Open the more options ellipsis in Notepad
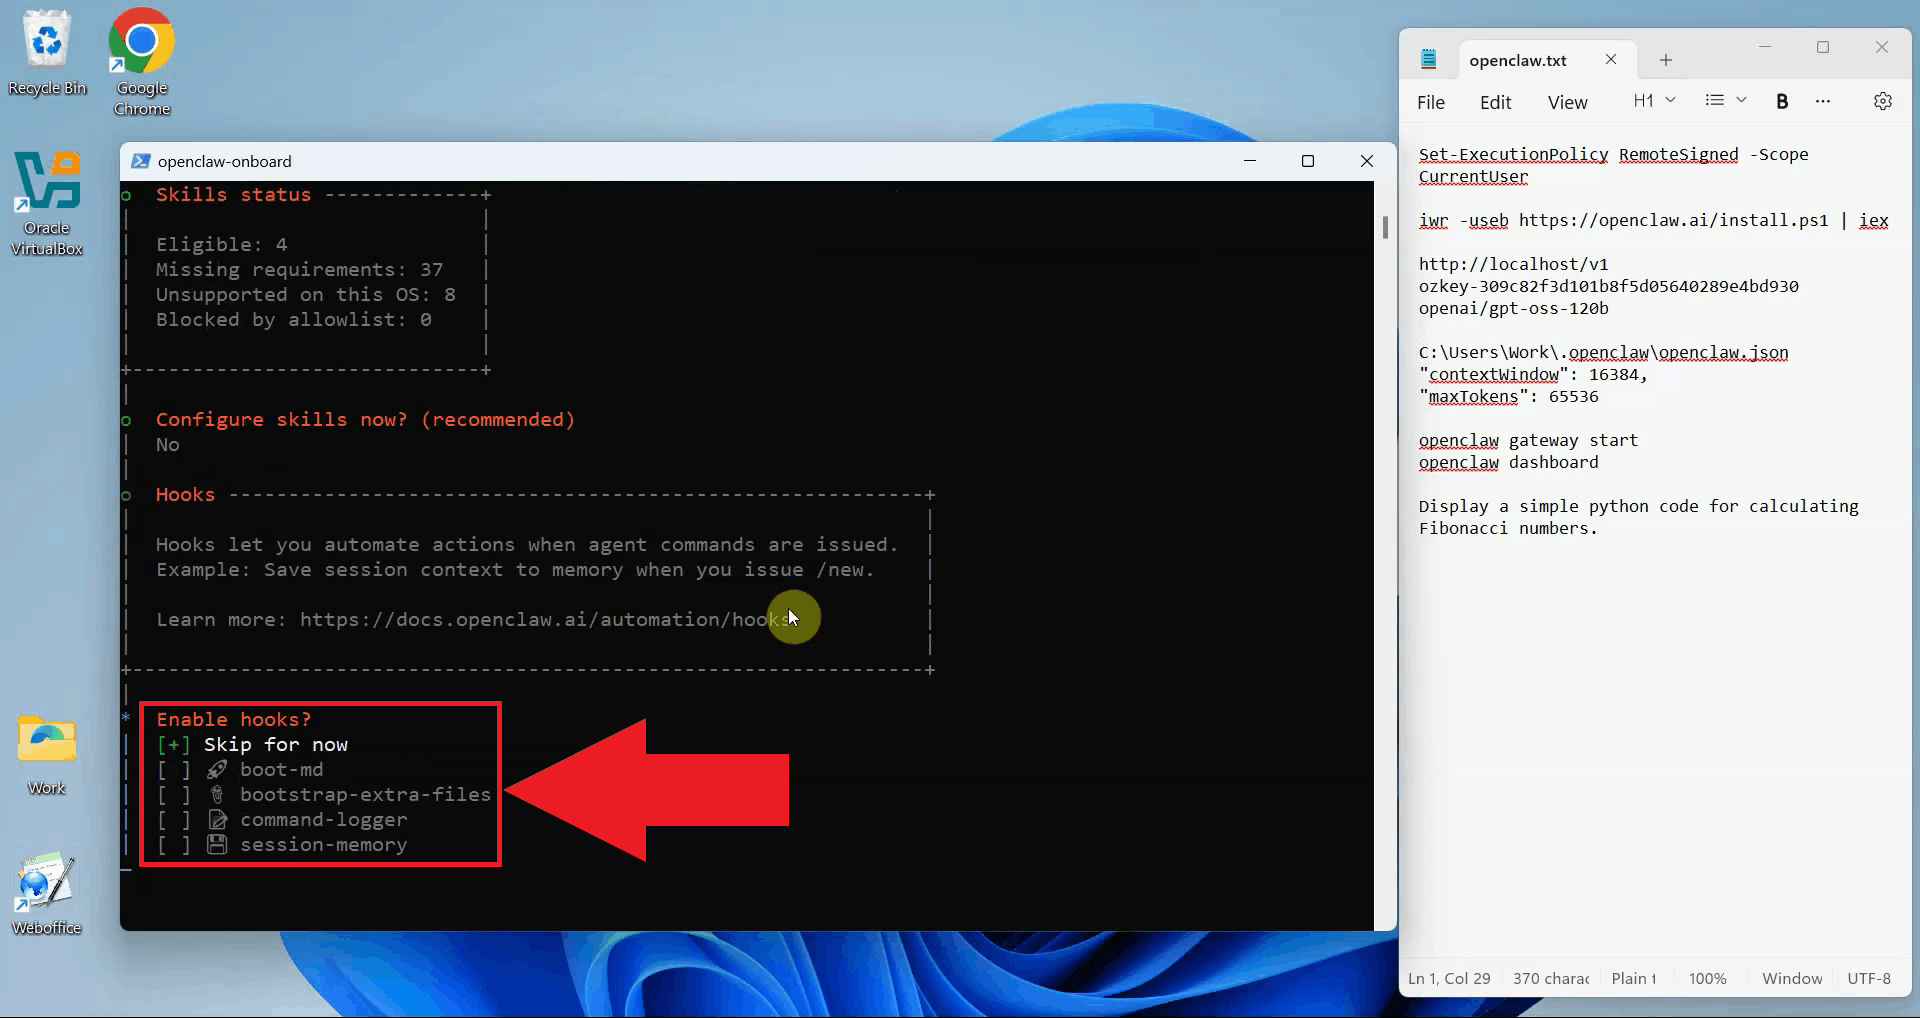Viewport: 1920px width, 1018px height. click(x=1823, y=101)
